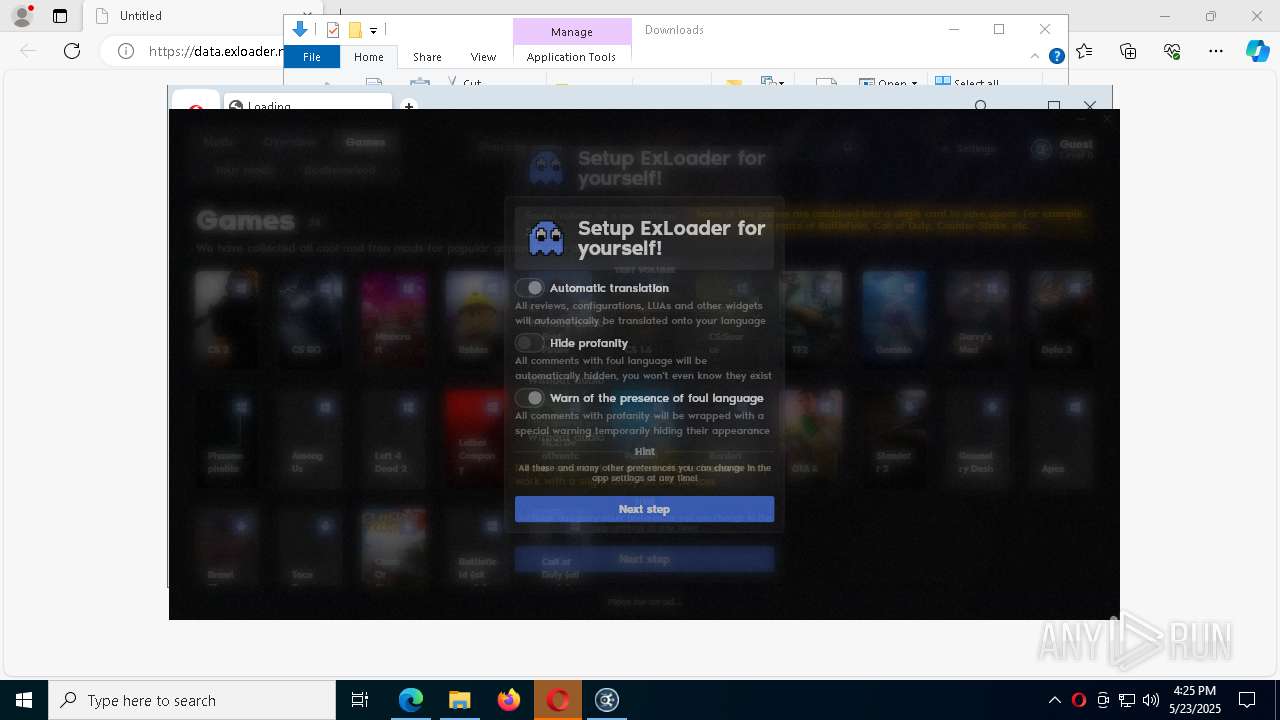
Task: Refresh the Edge page
Action: click(x=72, y=51)
